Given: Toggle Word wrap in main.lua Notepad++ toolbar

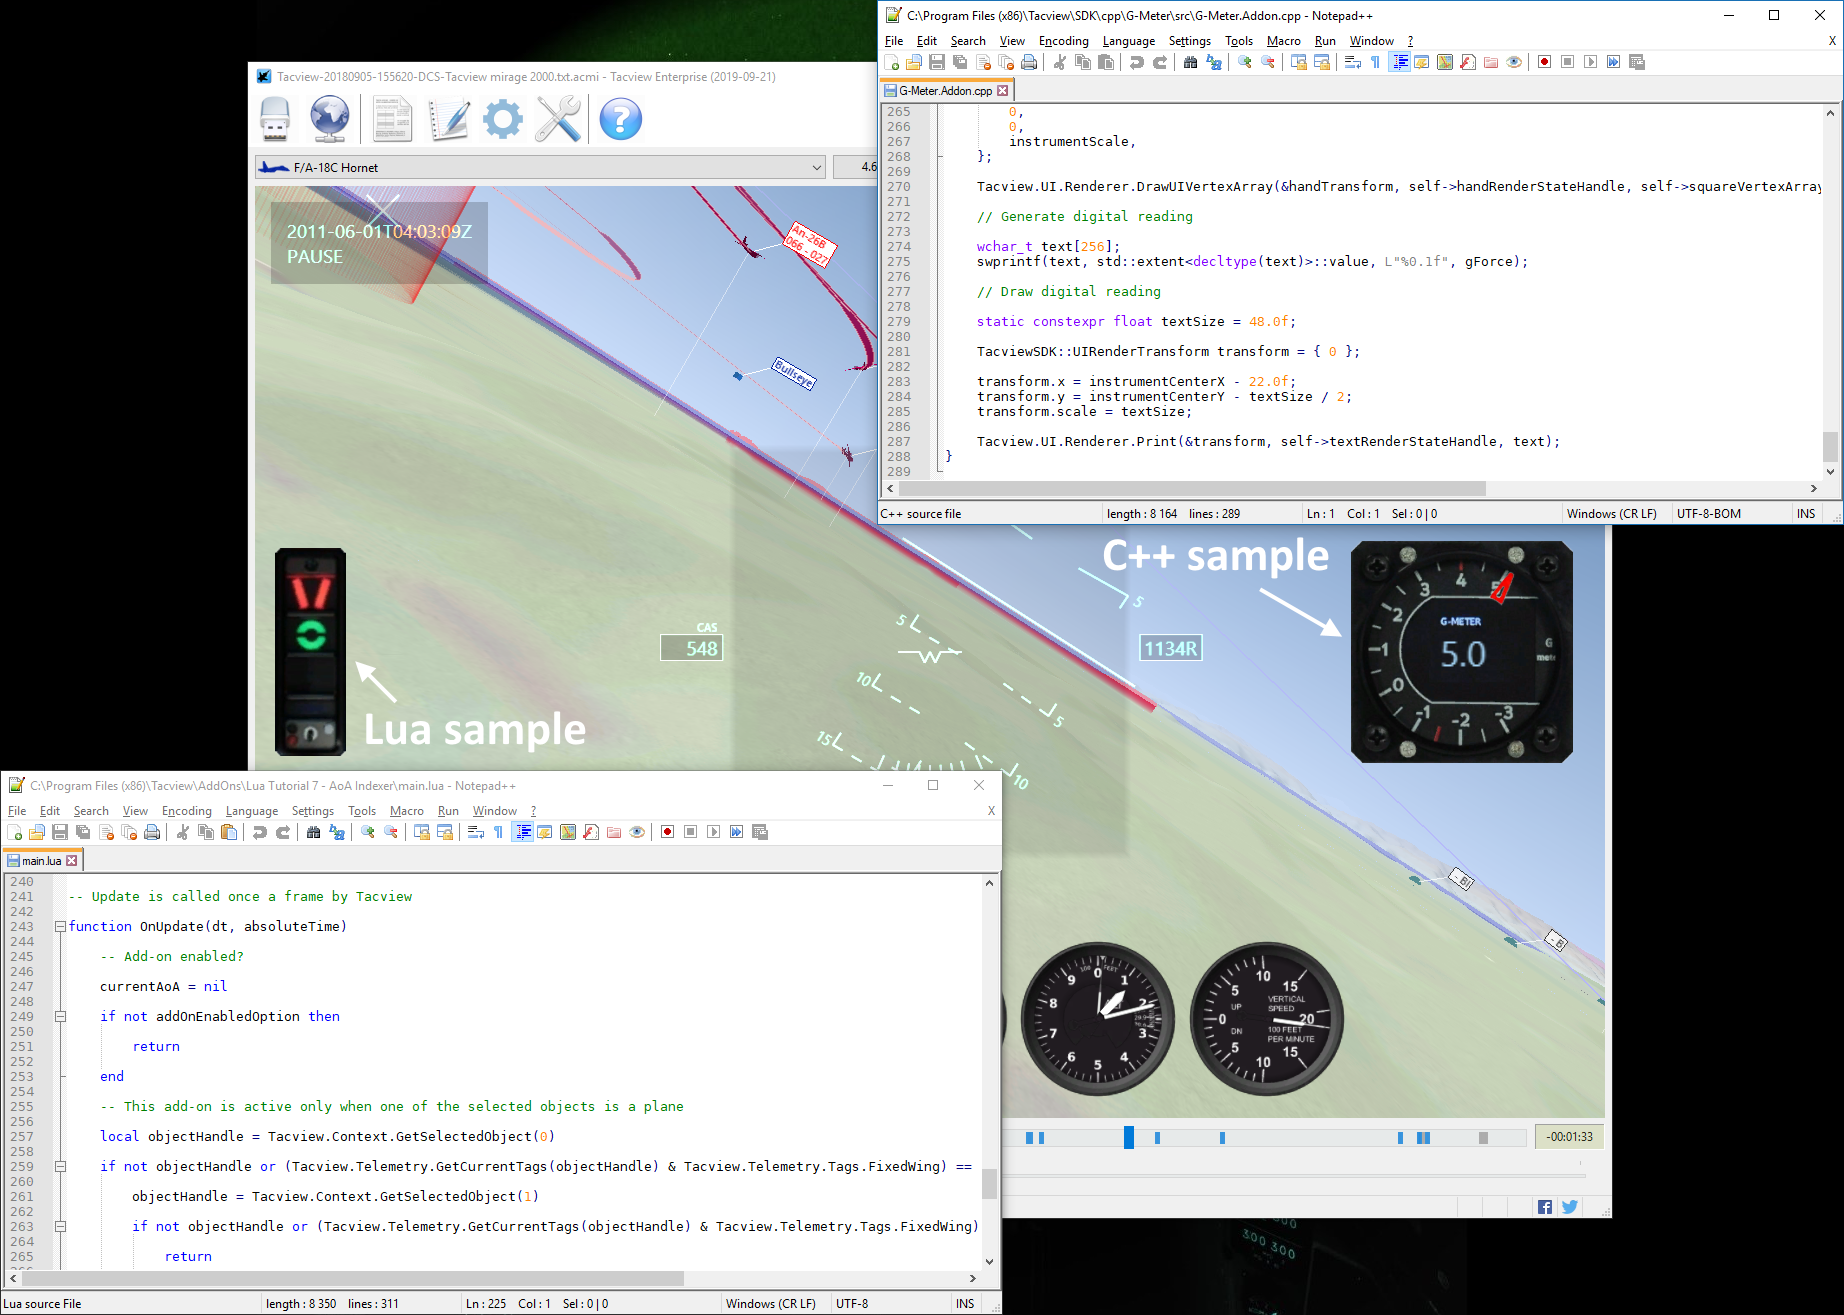Looking at the screenshot, I should (x=475, y=832).
